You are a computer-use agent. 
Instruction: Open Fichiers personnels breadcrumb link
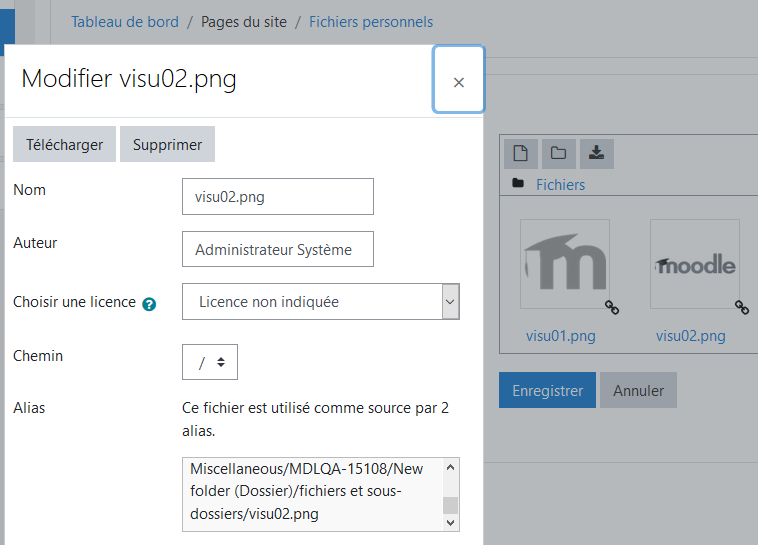point(371,22)
